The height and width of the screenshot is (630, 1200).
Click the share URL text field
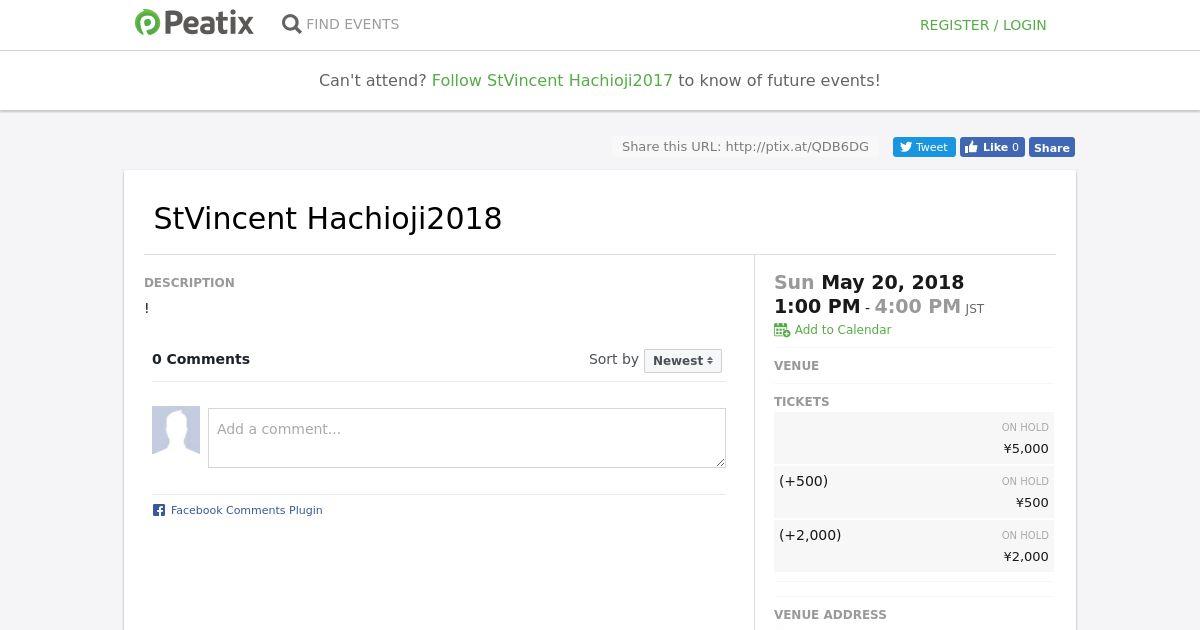745,147
